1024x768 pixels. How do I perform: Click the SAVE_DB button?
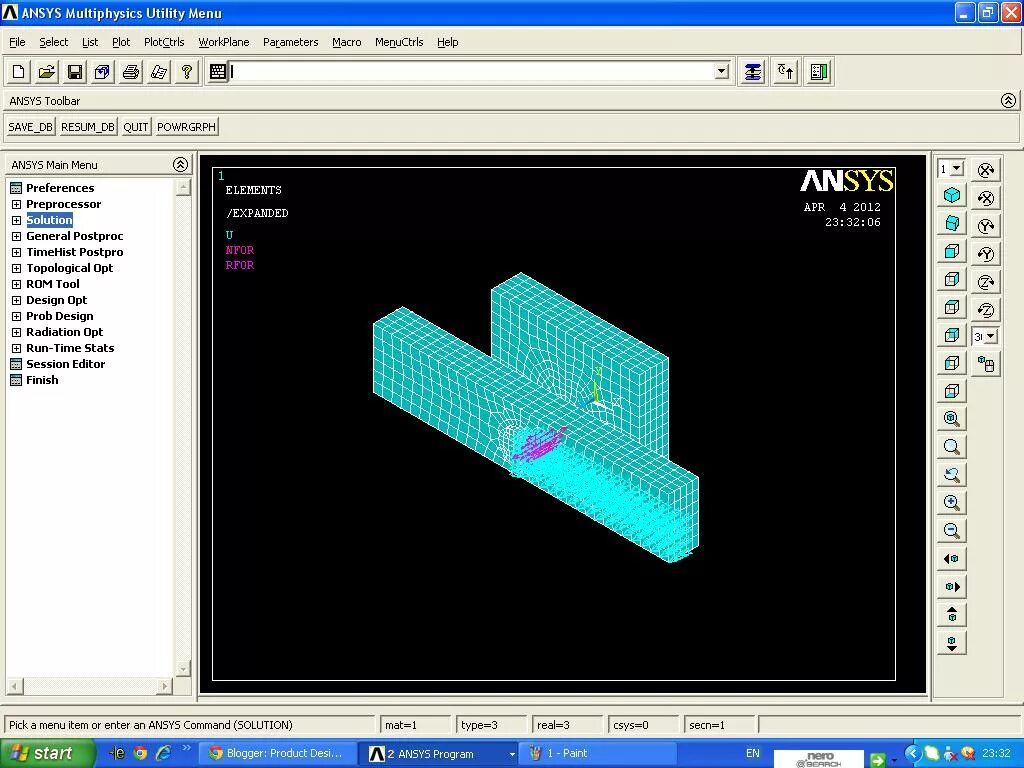[30, 127]
